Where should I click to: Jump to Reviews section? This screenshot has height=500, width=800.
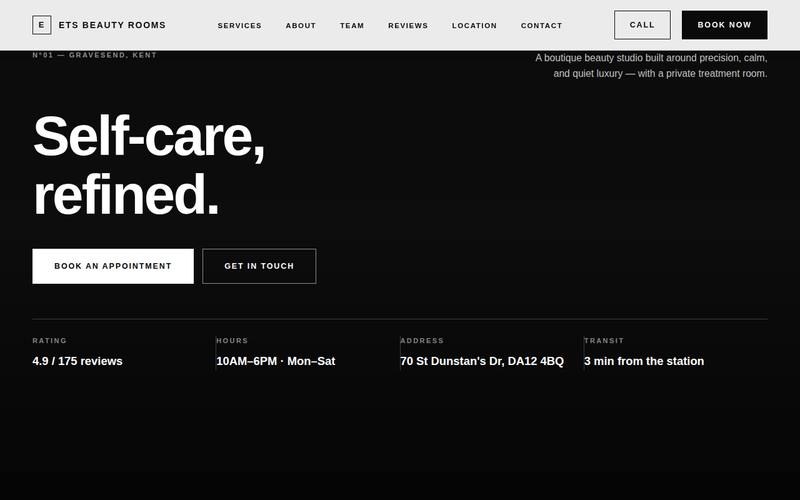(x=408, y=26)
